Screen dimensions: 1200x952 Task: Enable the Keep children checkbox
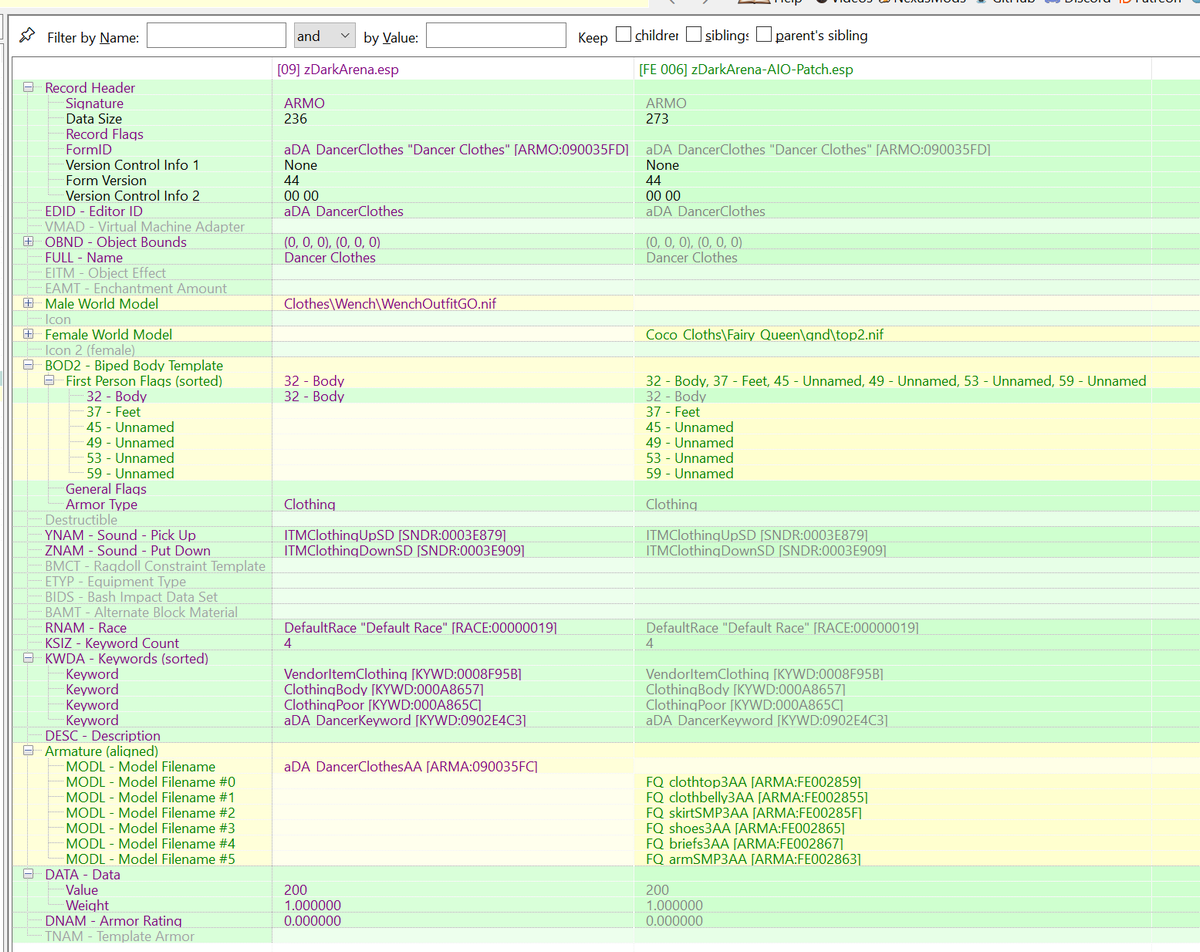click(x=623, y=35)
